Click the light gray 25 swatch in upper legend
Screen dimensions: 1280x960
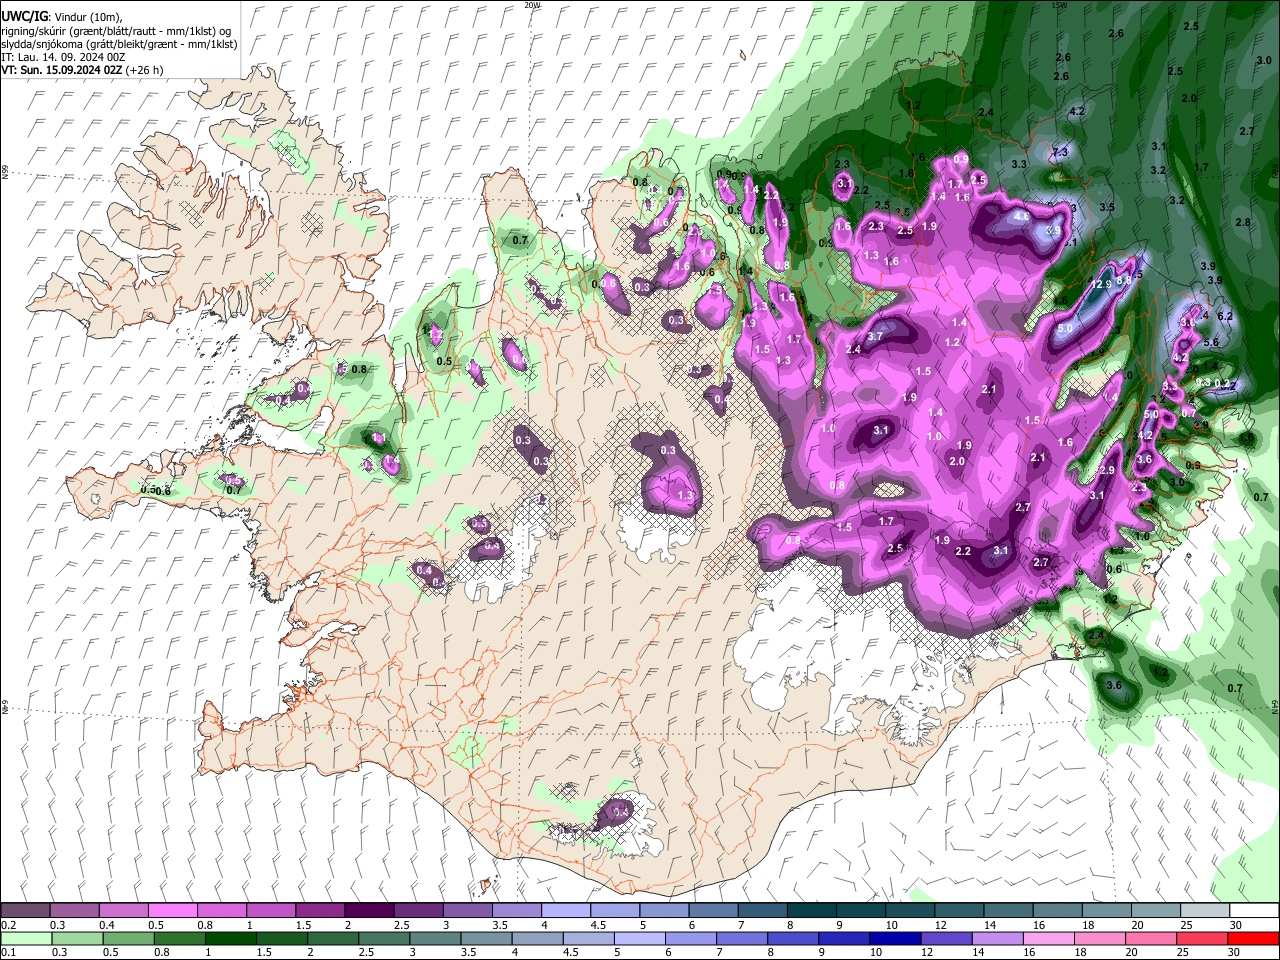pos(1205,911)
